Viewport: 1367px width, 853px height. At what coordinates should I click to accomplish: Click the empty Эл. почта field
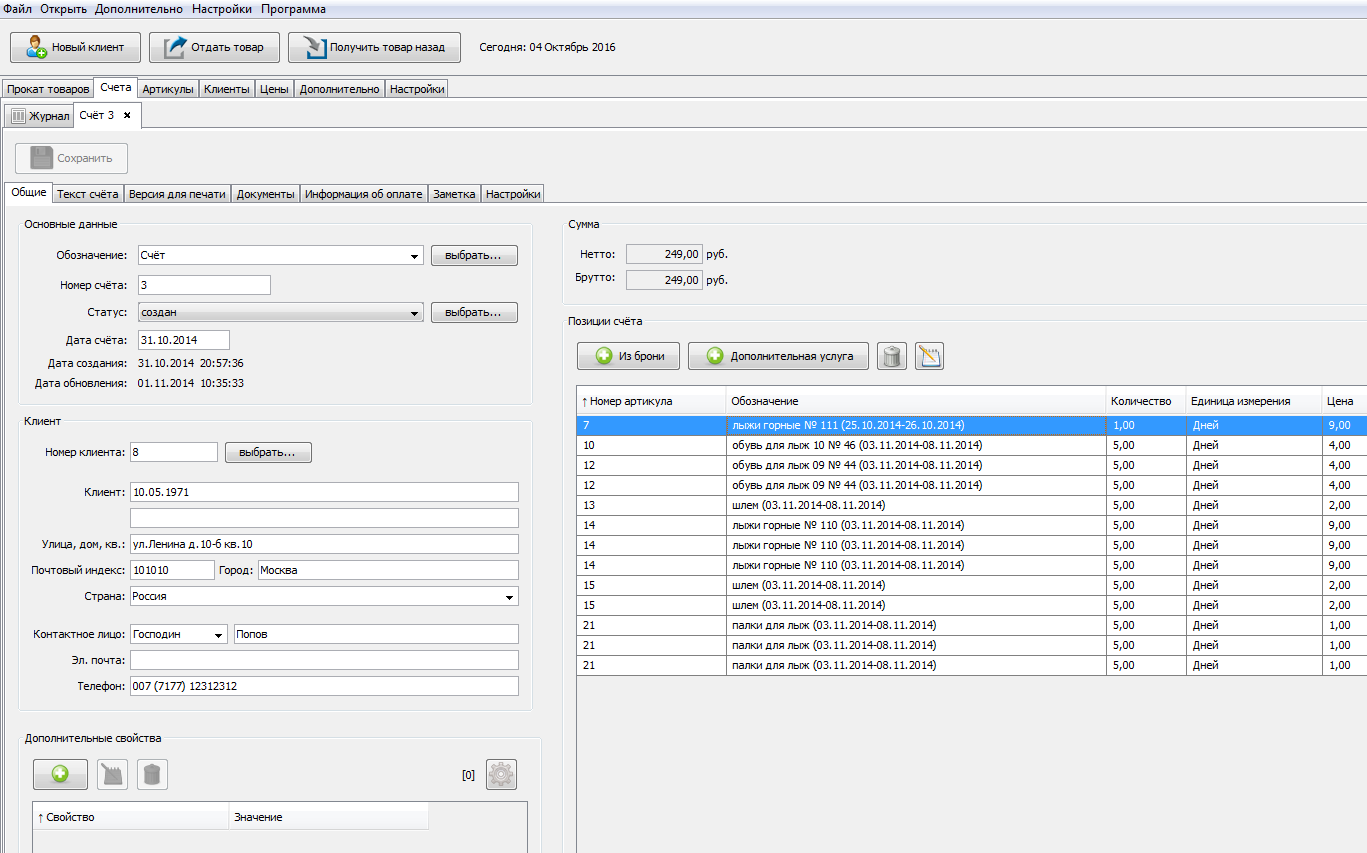click(324, 660)
